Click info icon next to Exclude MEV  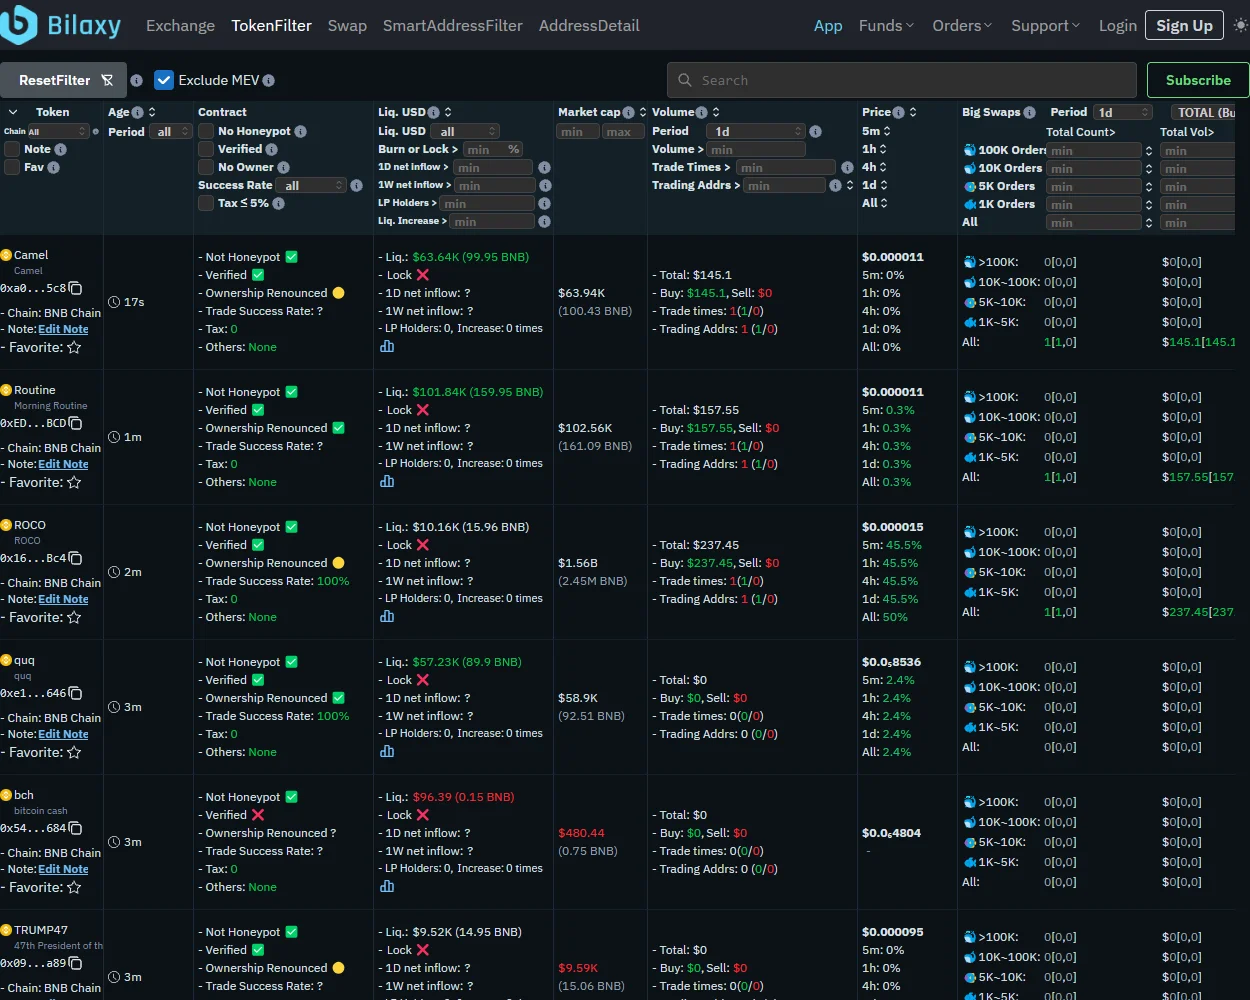click(x=268, y=80)
